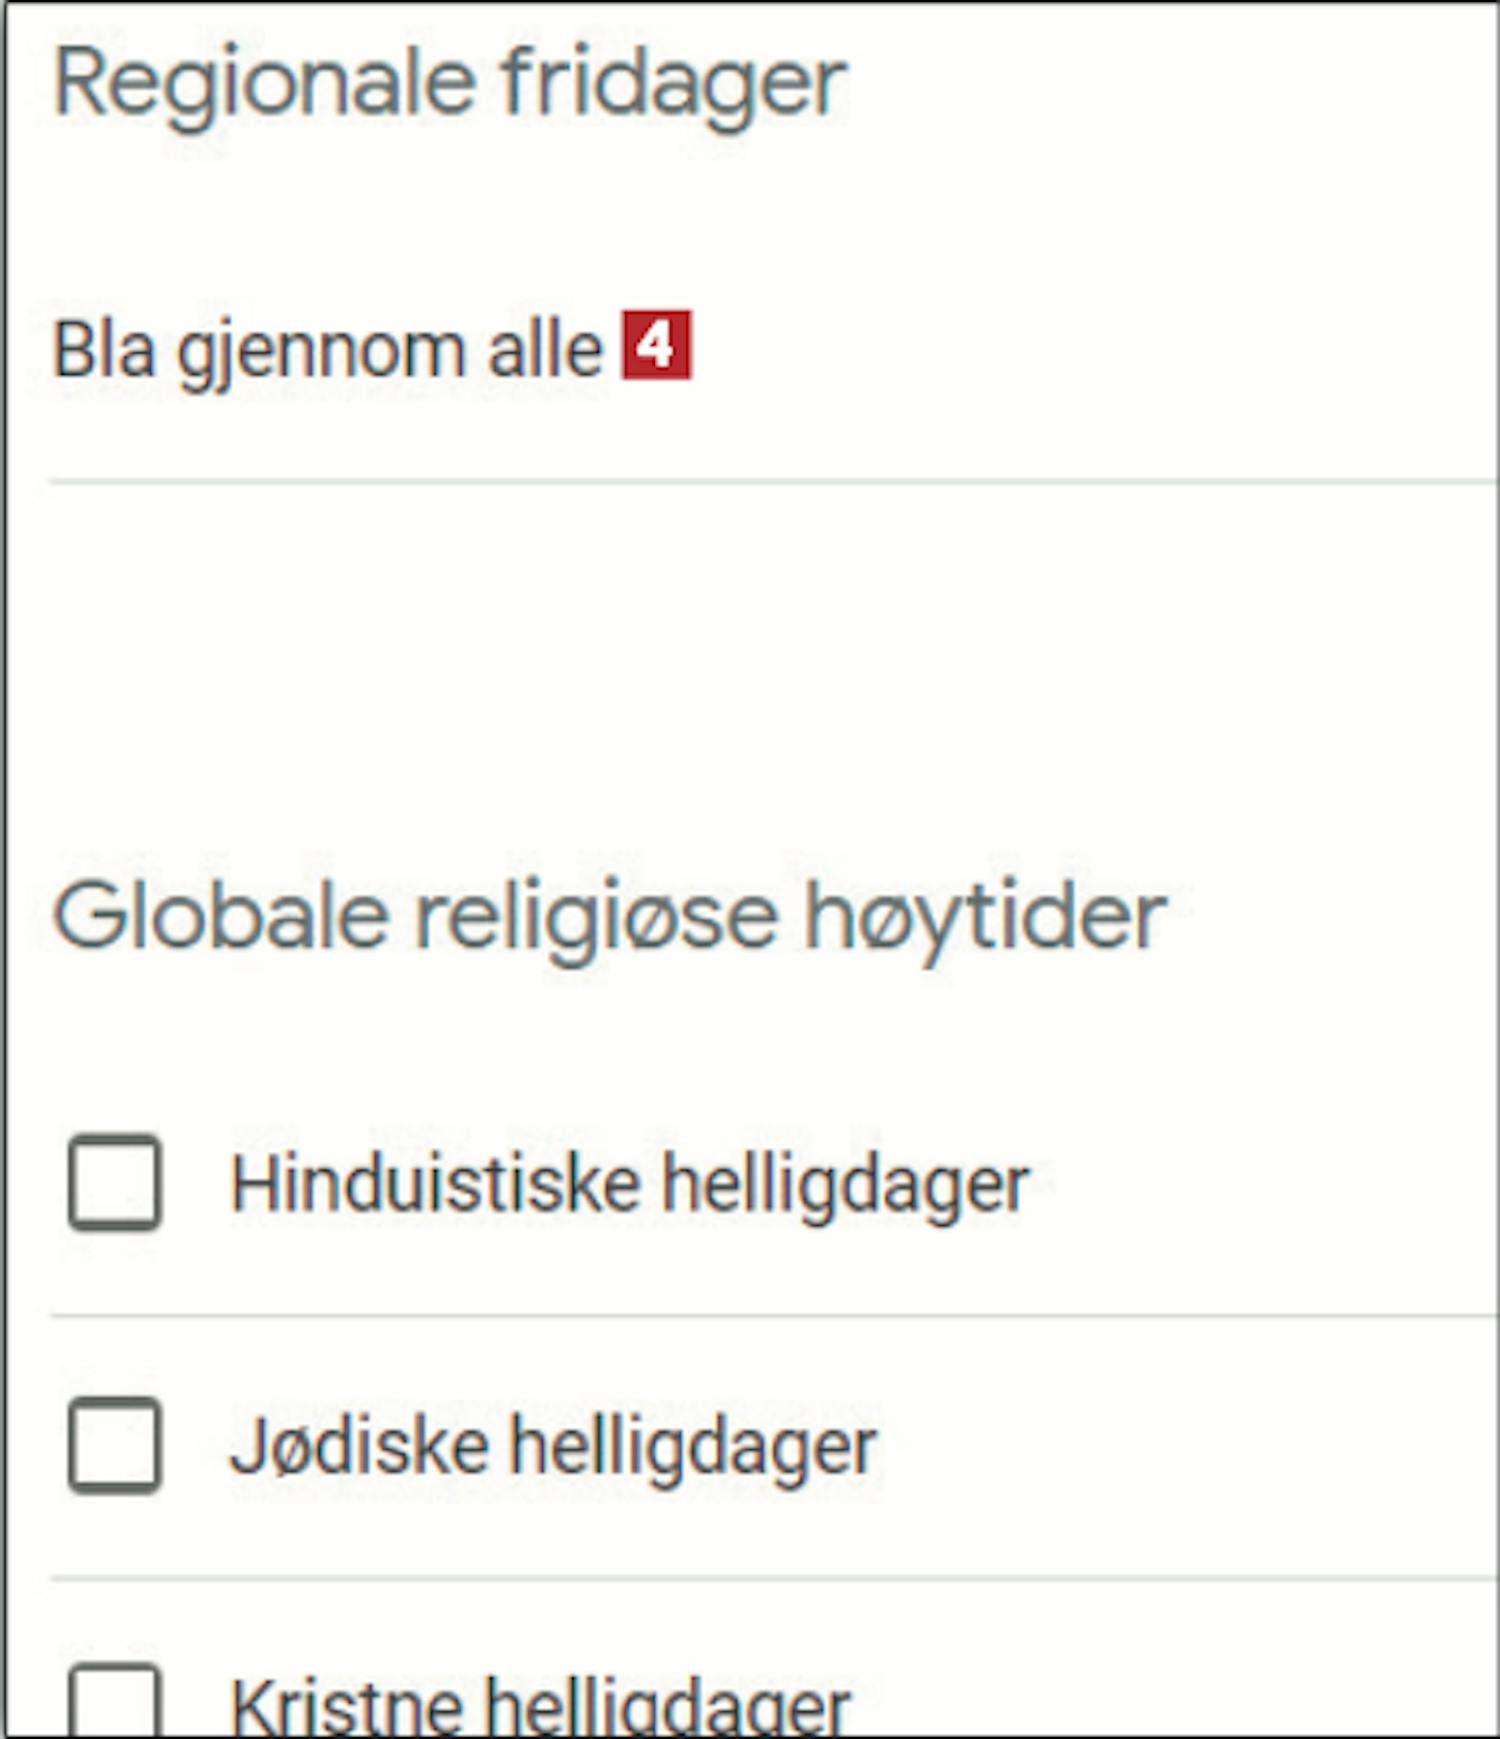Enable the Hinduistiske helligdager checkbox

click(x=115, y=1182)
